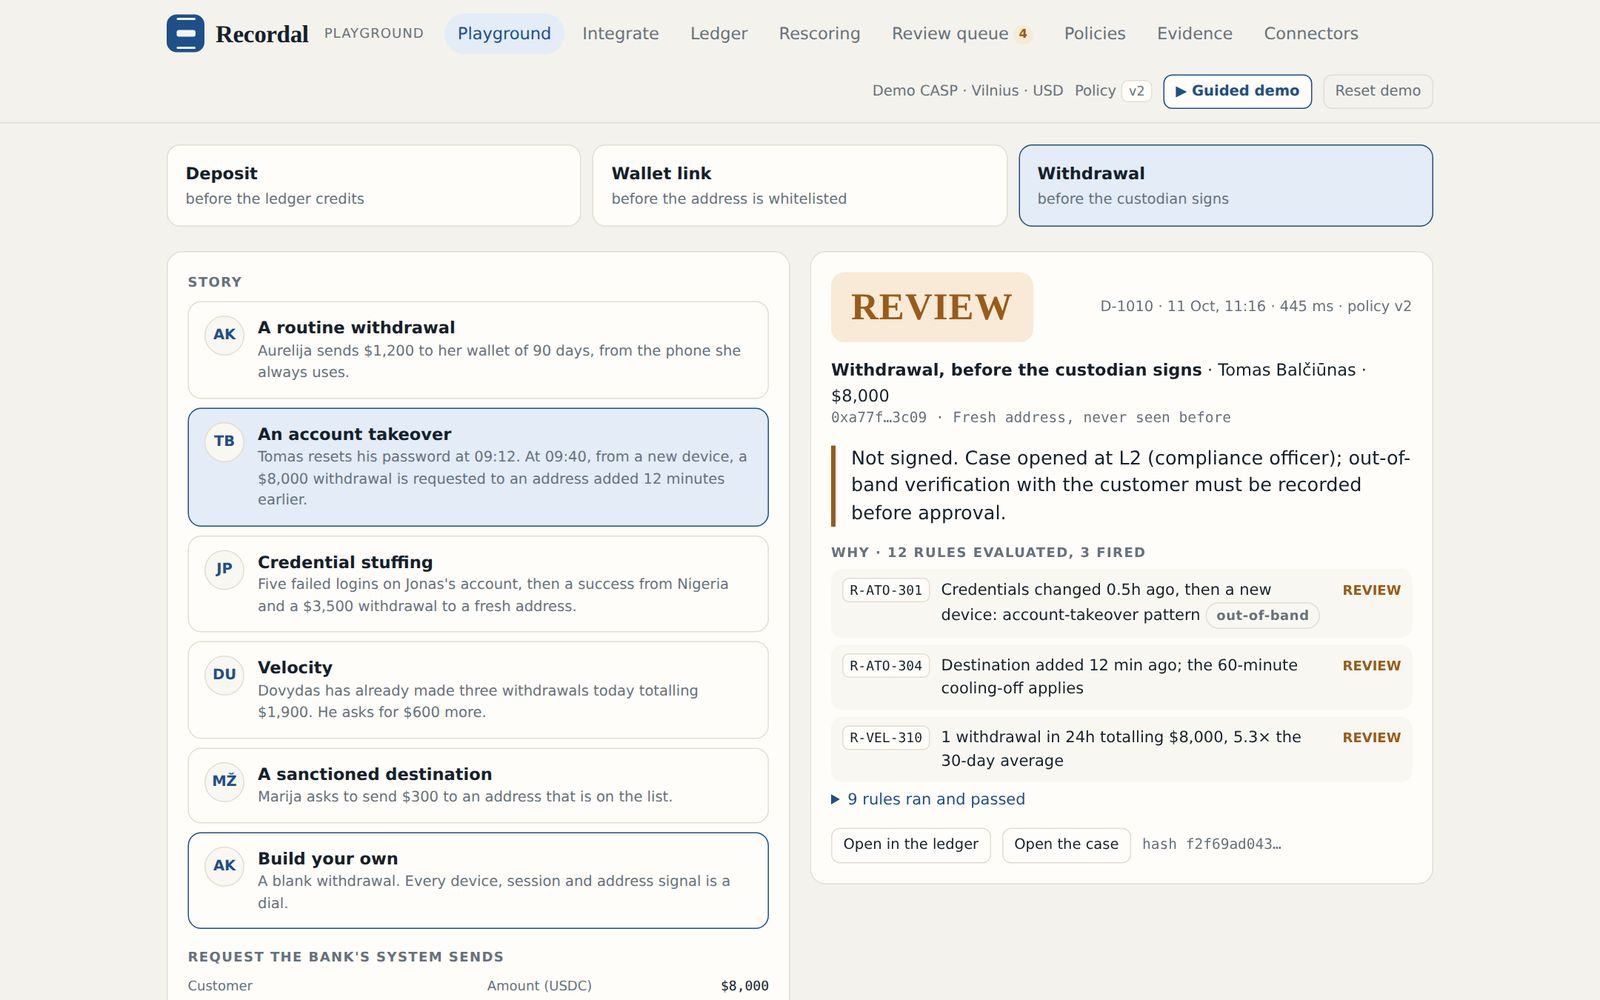
Task: Choose the Credential stuffing story
Action: (x=478, y=584)
